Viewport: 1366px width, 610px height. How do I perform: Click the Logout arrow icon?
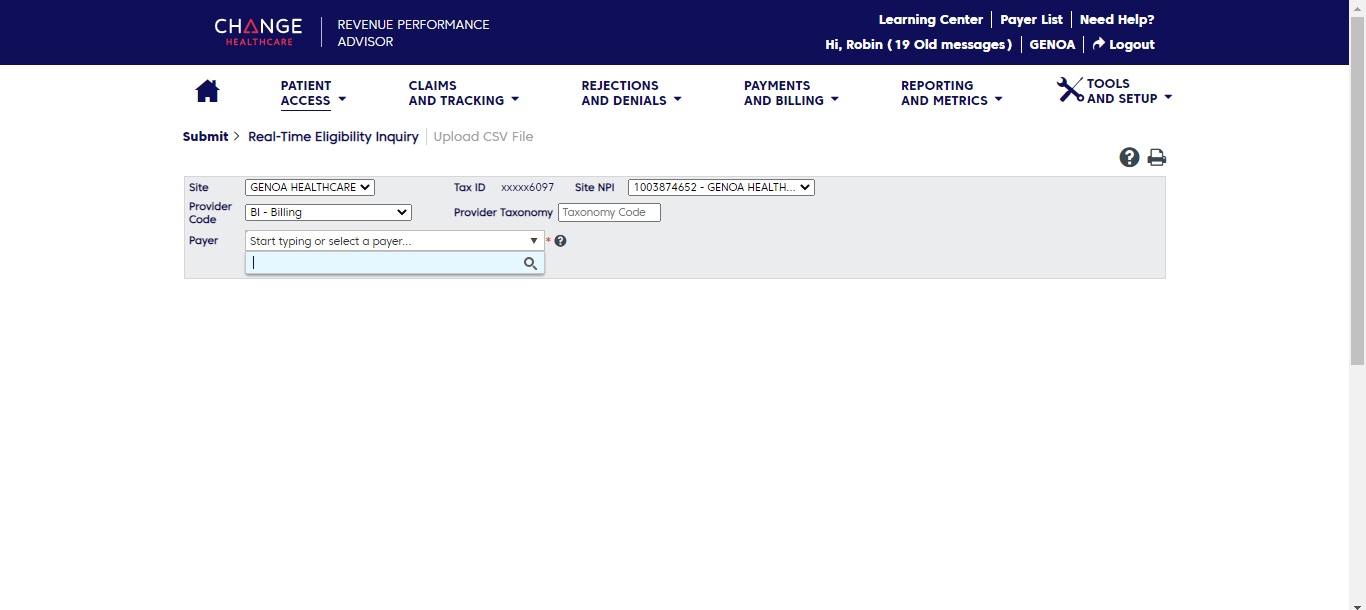[1098, 44]
